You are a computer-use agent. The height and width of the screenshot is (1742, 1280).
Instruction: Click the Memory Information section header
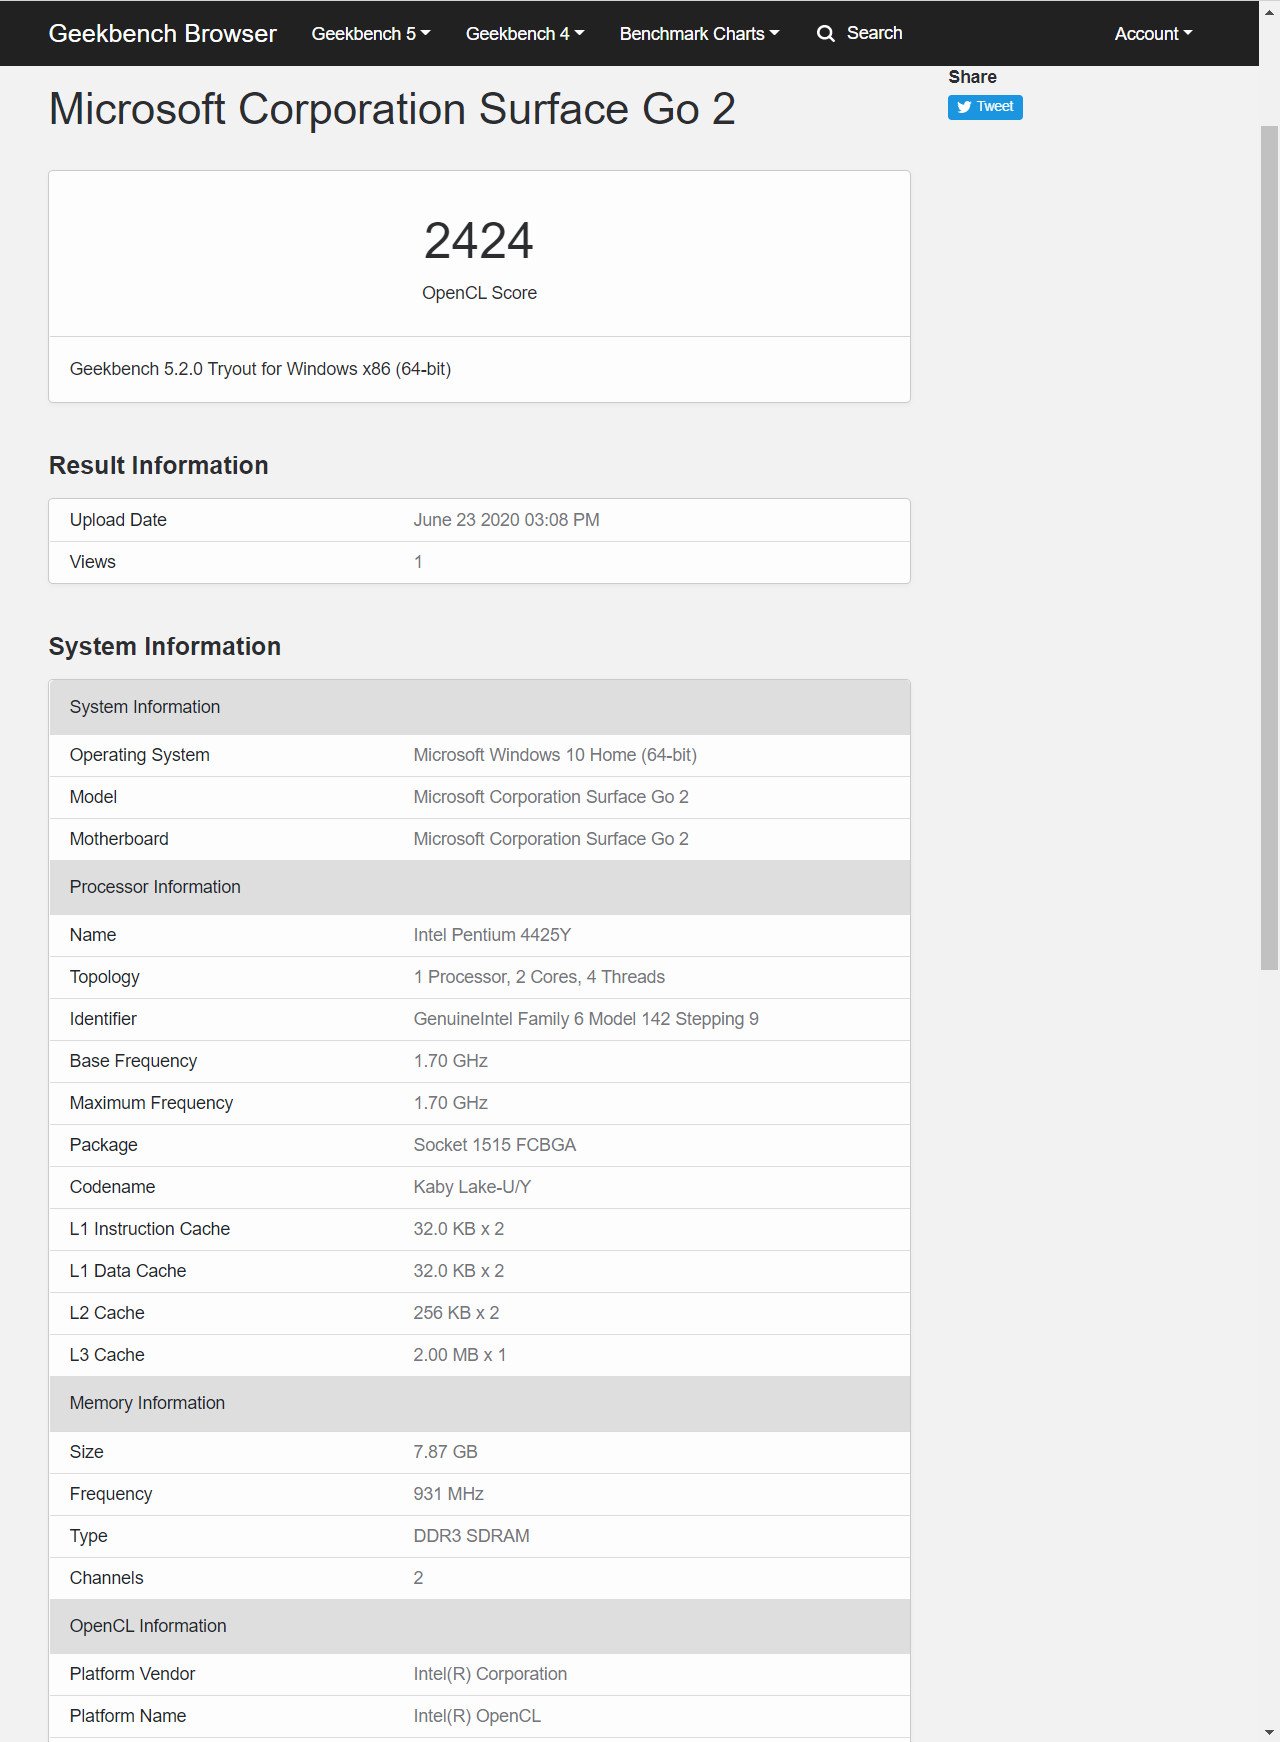pos(147,1403)
